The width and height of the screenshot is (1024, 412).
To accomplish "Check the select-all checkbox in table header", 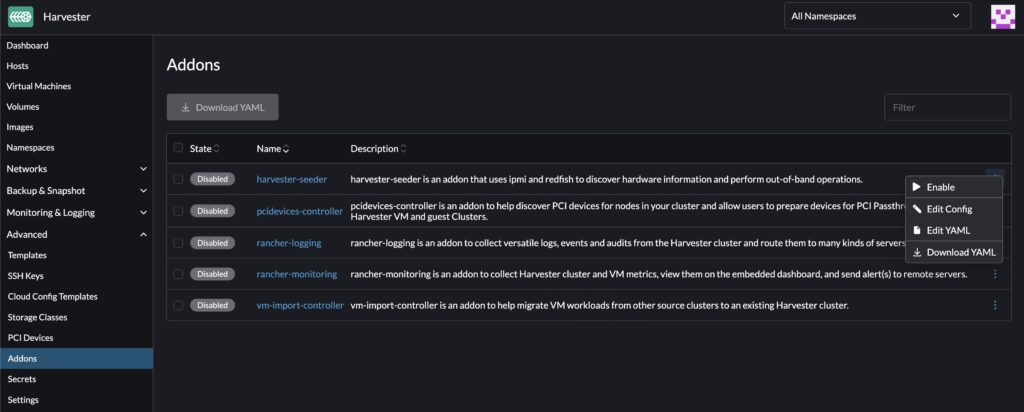I will pyautogui.click(x=178, y=149).
